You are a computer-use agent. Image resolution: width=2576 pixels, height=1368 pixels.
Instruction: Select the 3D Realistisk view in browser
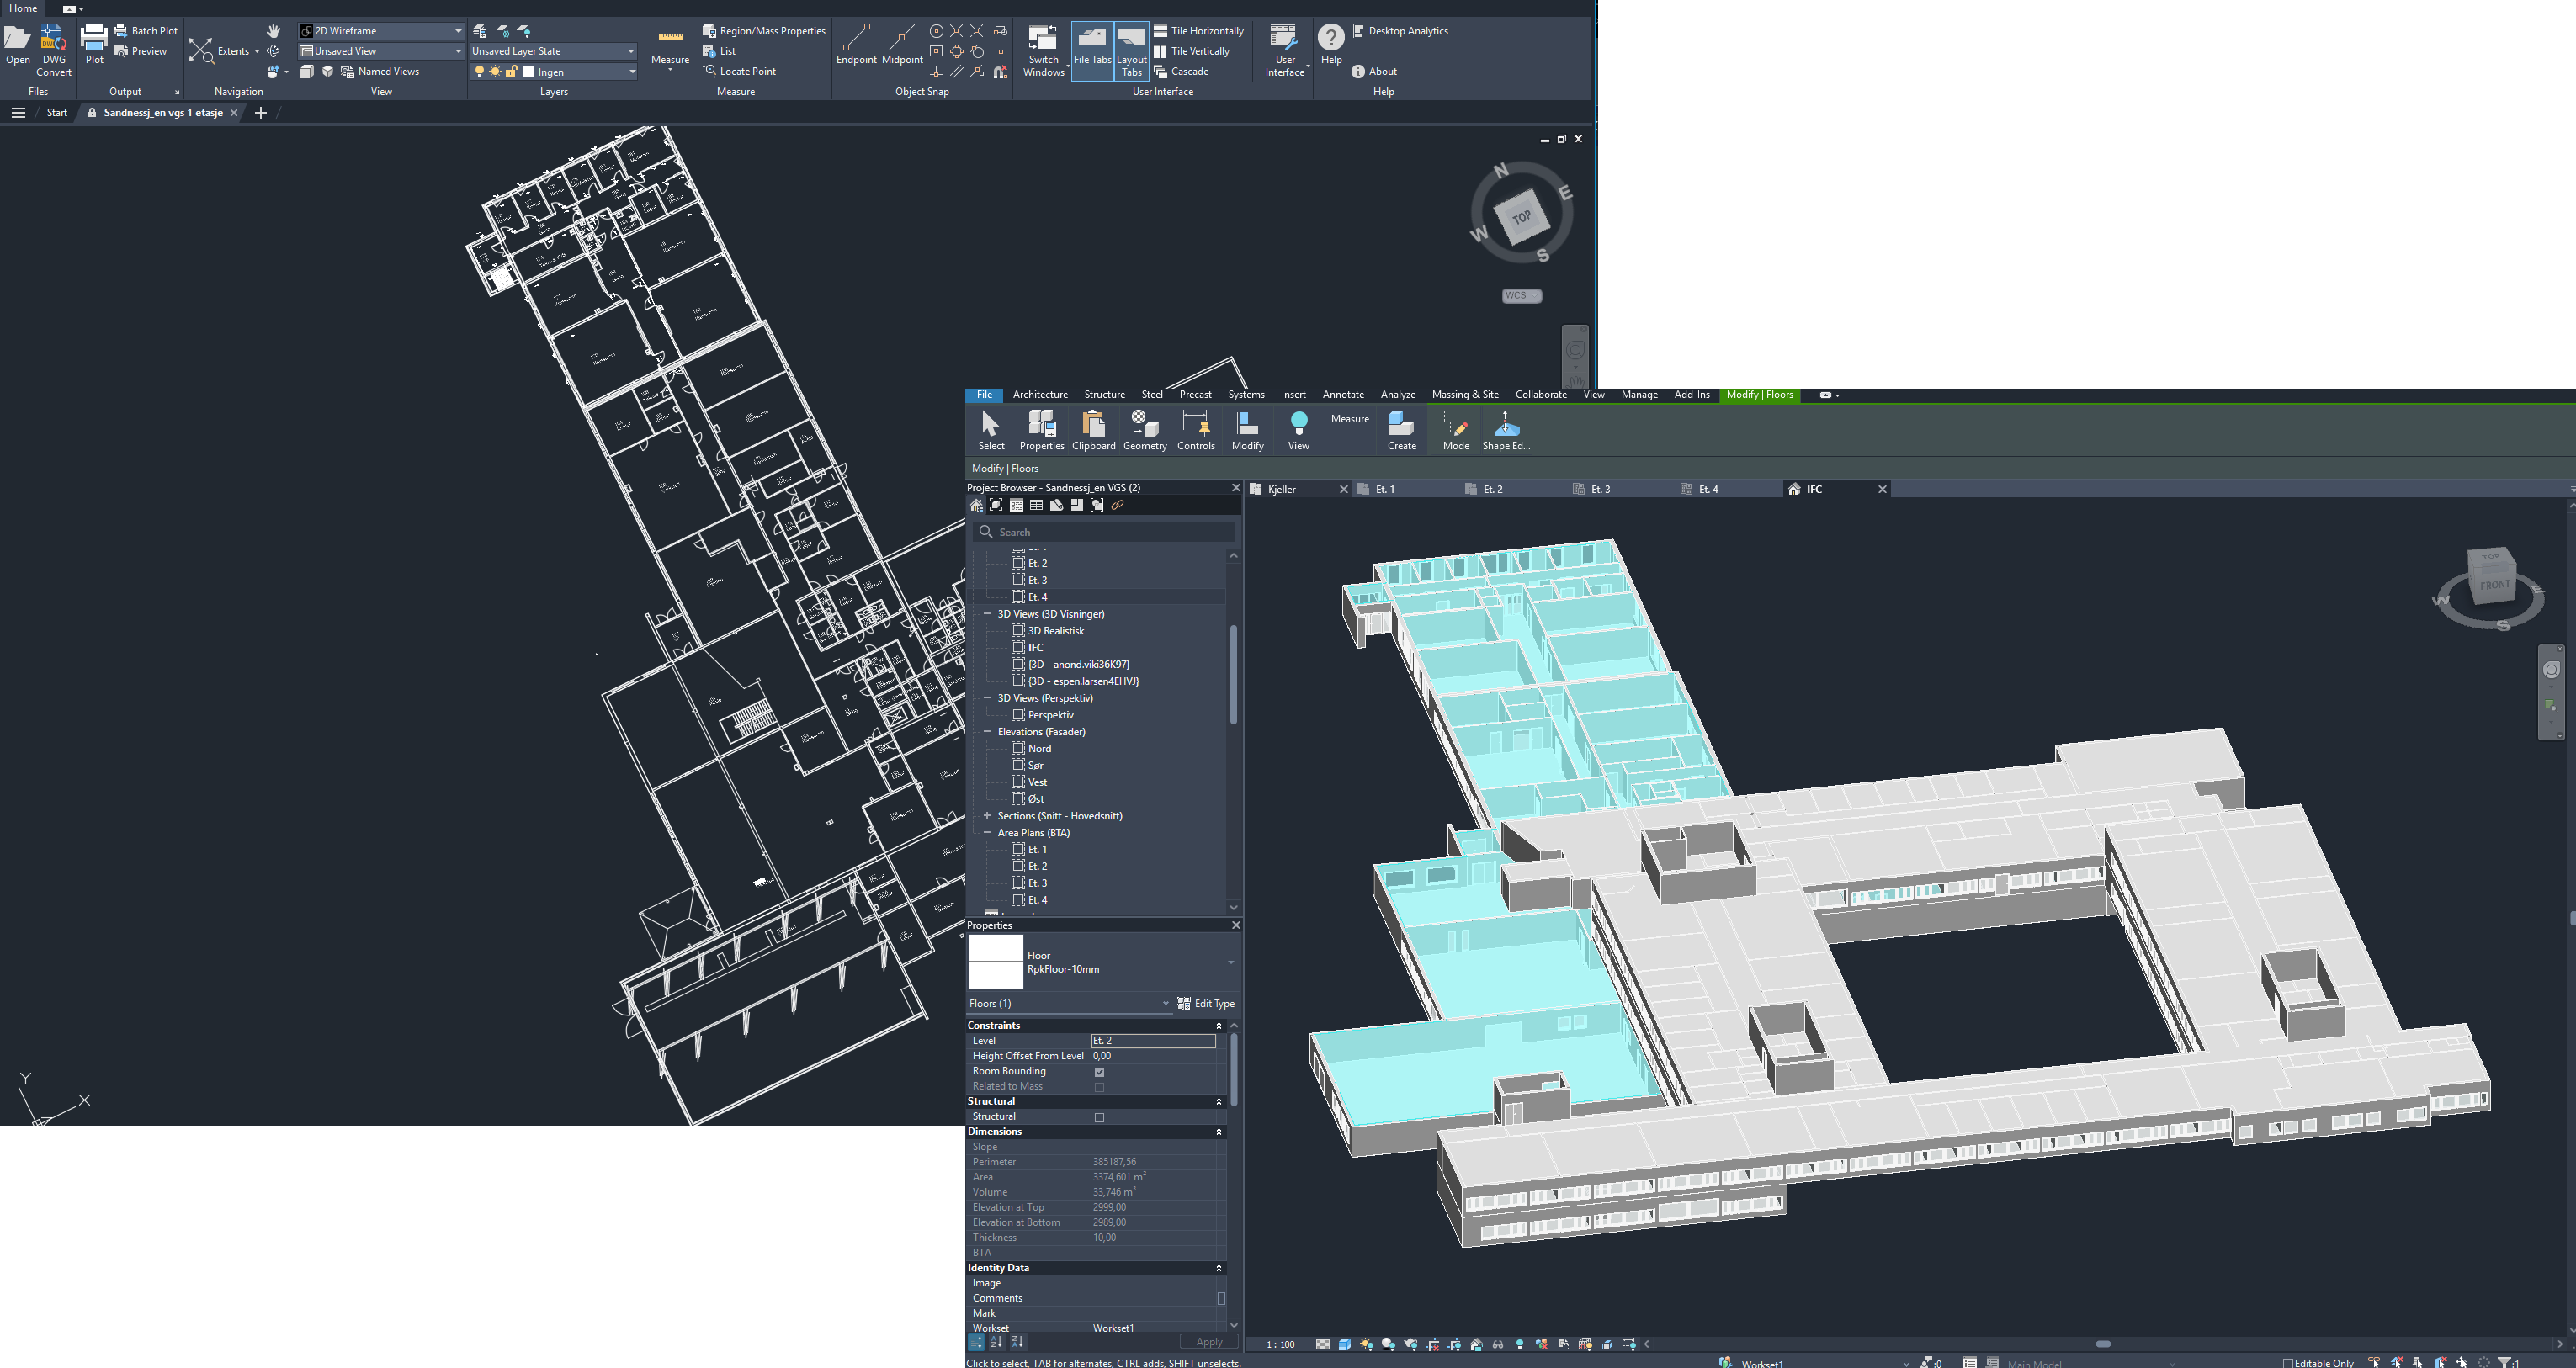coord(1055,631)
